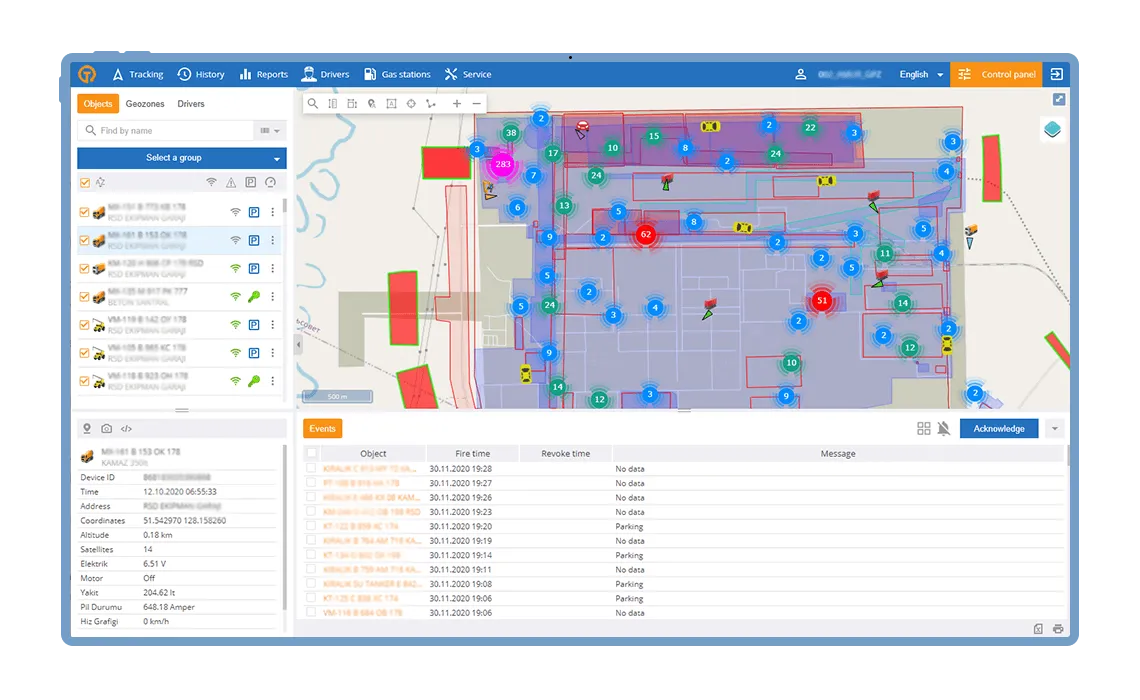Uncheck the first event row checkbox
The image size is (1140, 700).
tap(311, 468)
